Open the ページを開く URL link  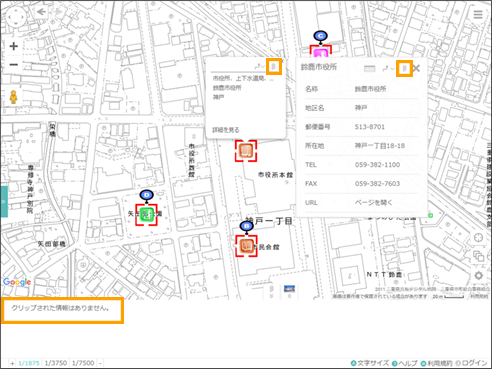[373, 202]
